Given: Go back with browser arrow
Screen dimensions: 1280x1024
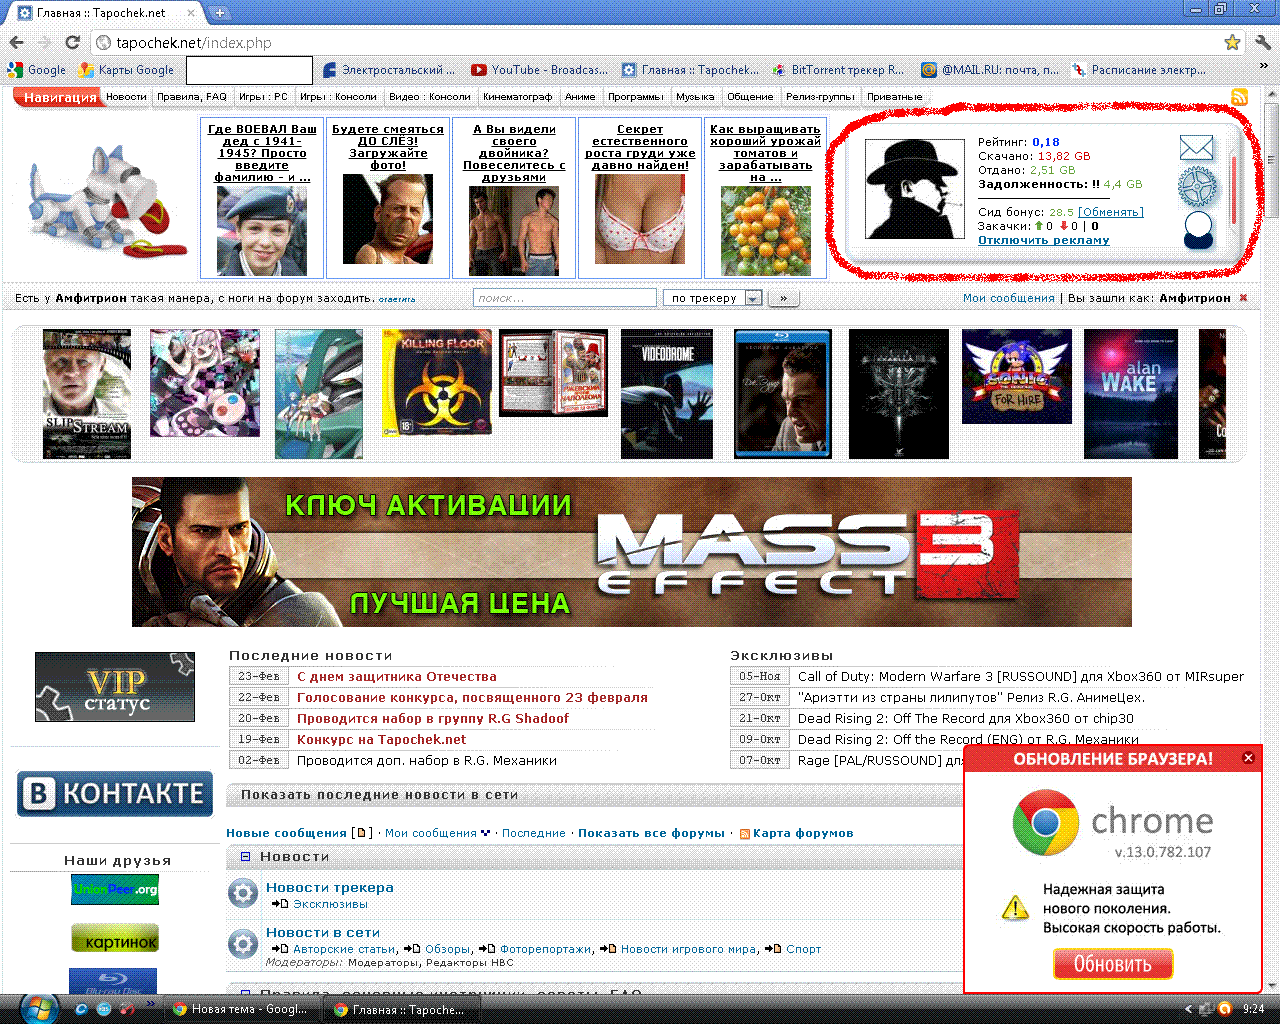Looking at the screenshot, I should point(16,42).
